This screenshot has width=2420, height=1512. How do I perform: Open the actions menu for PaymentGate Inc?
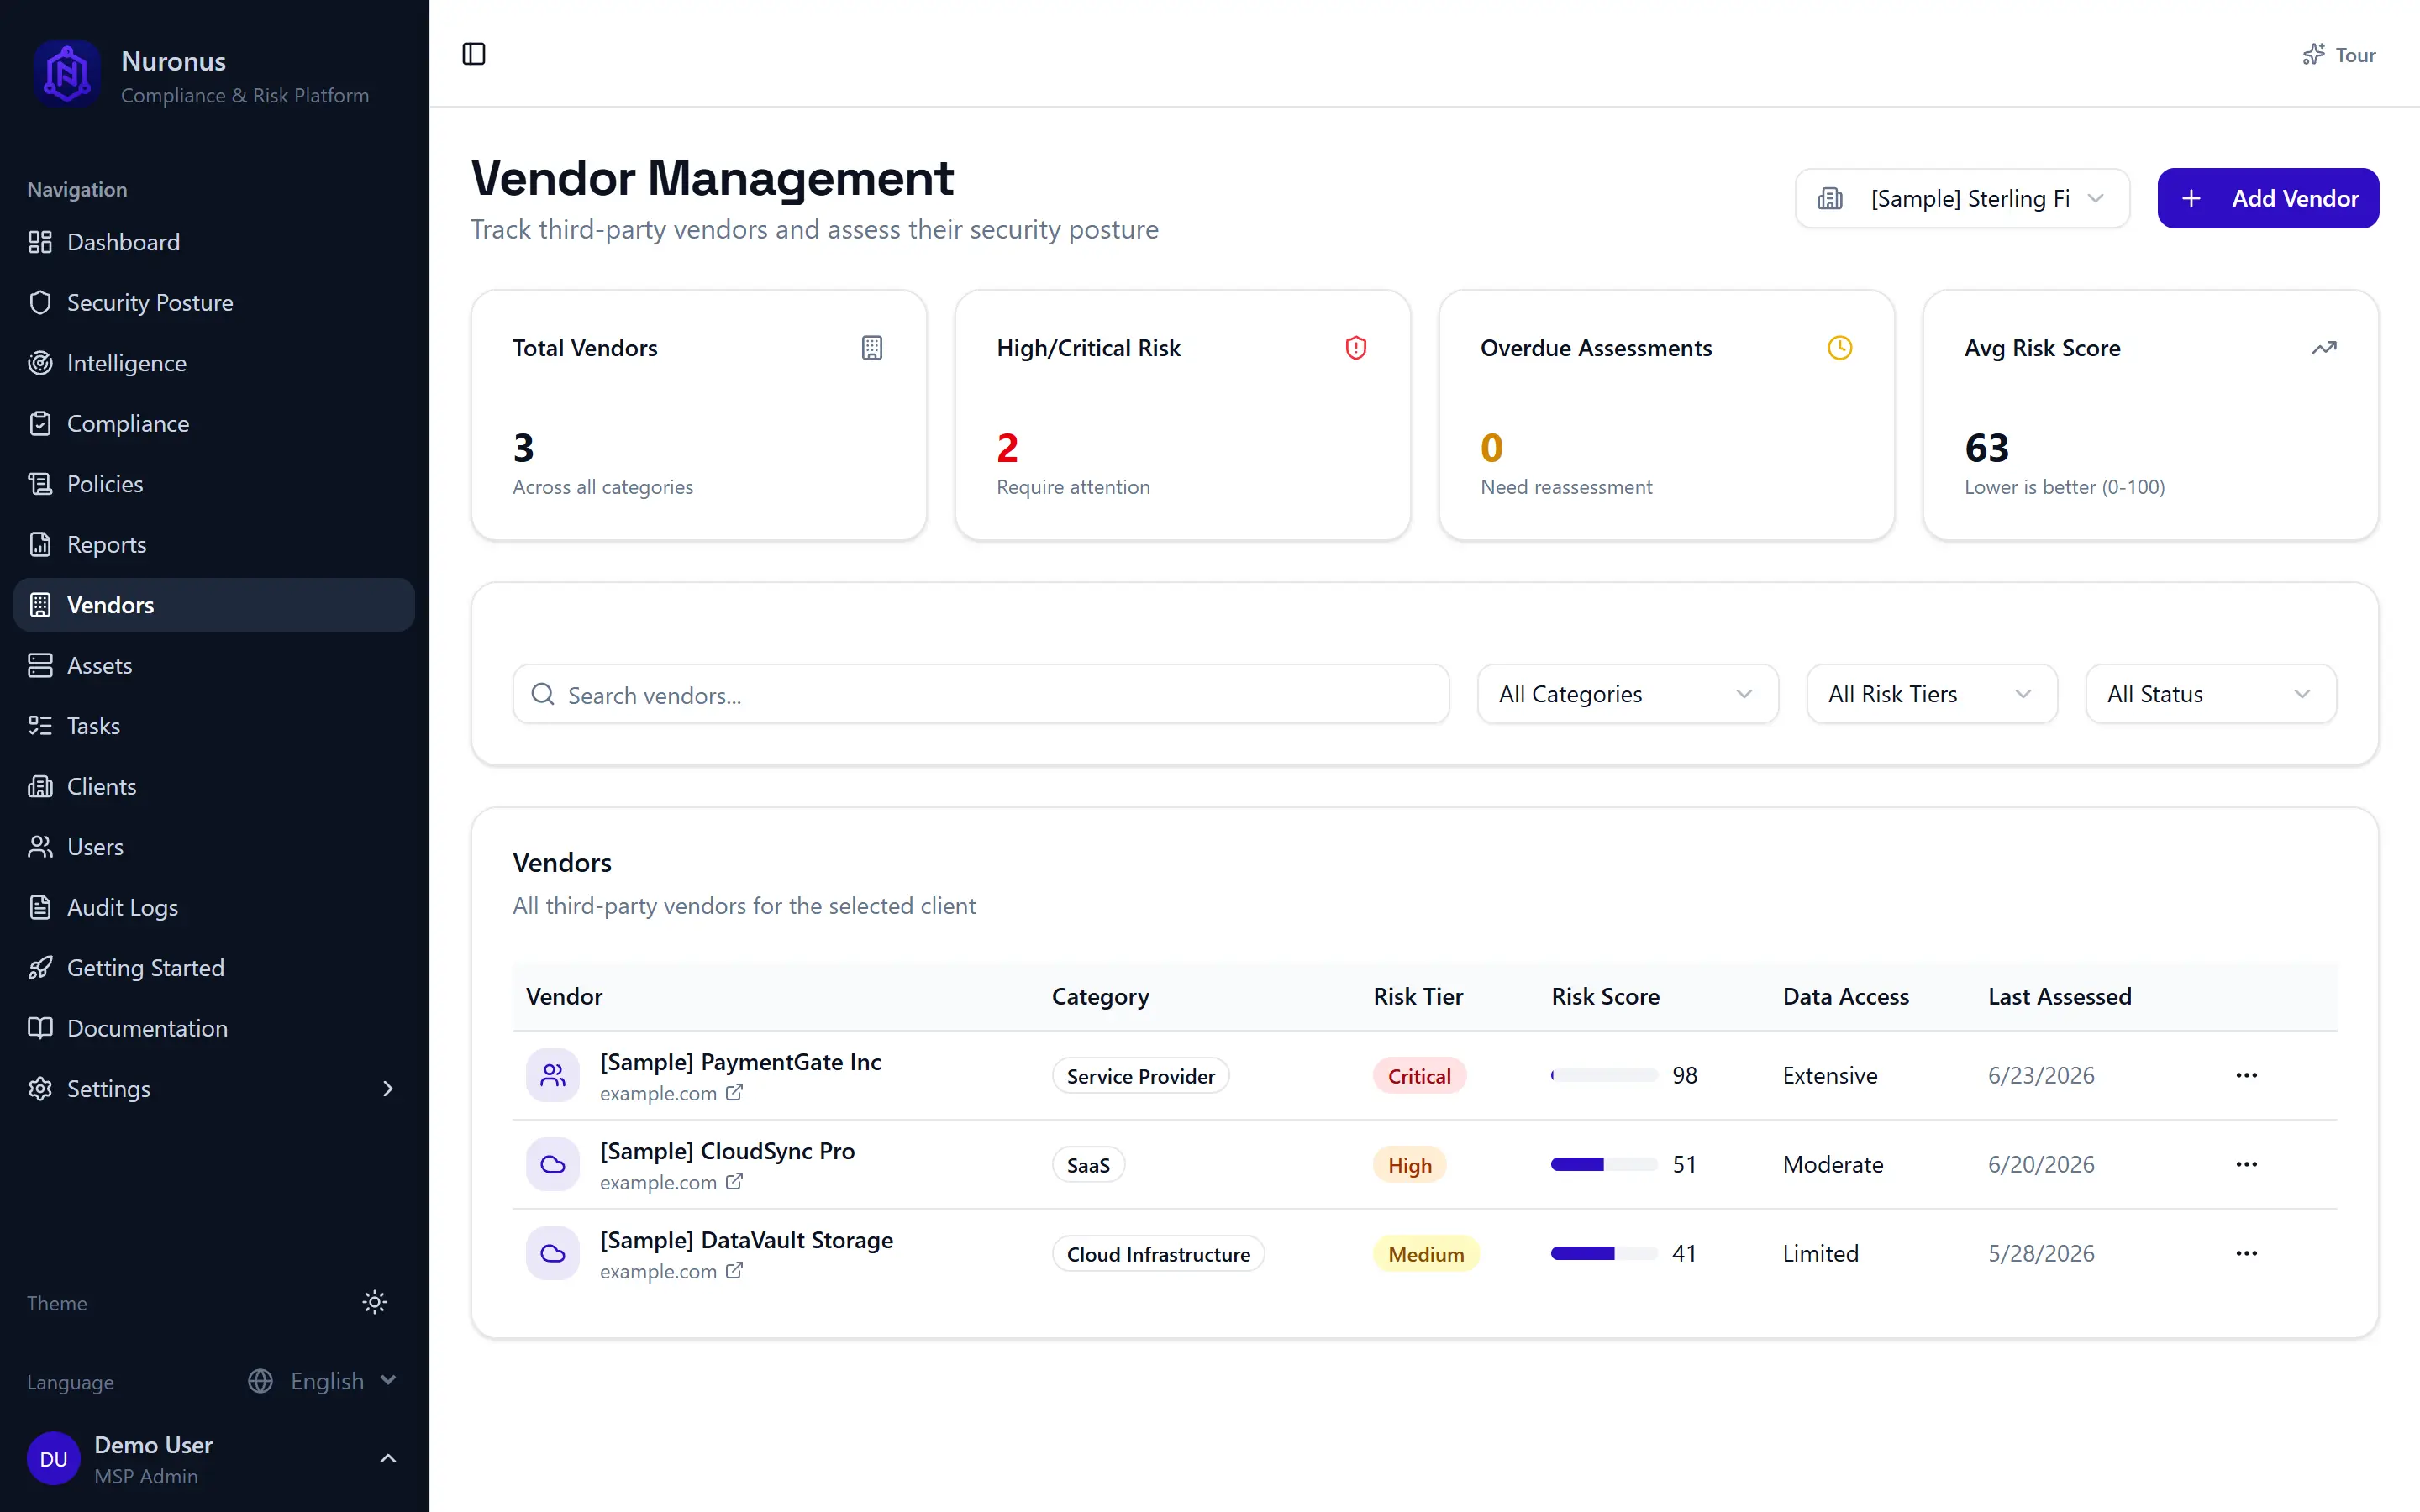(2246, 1075)
